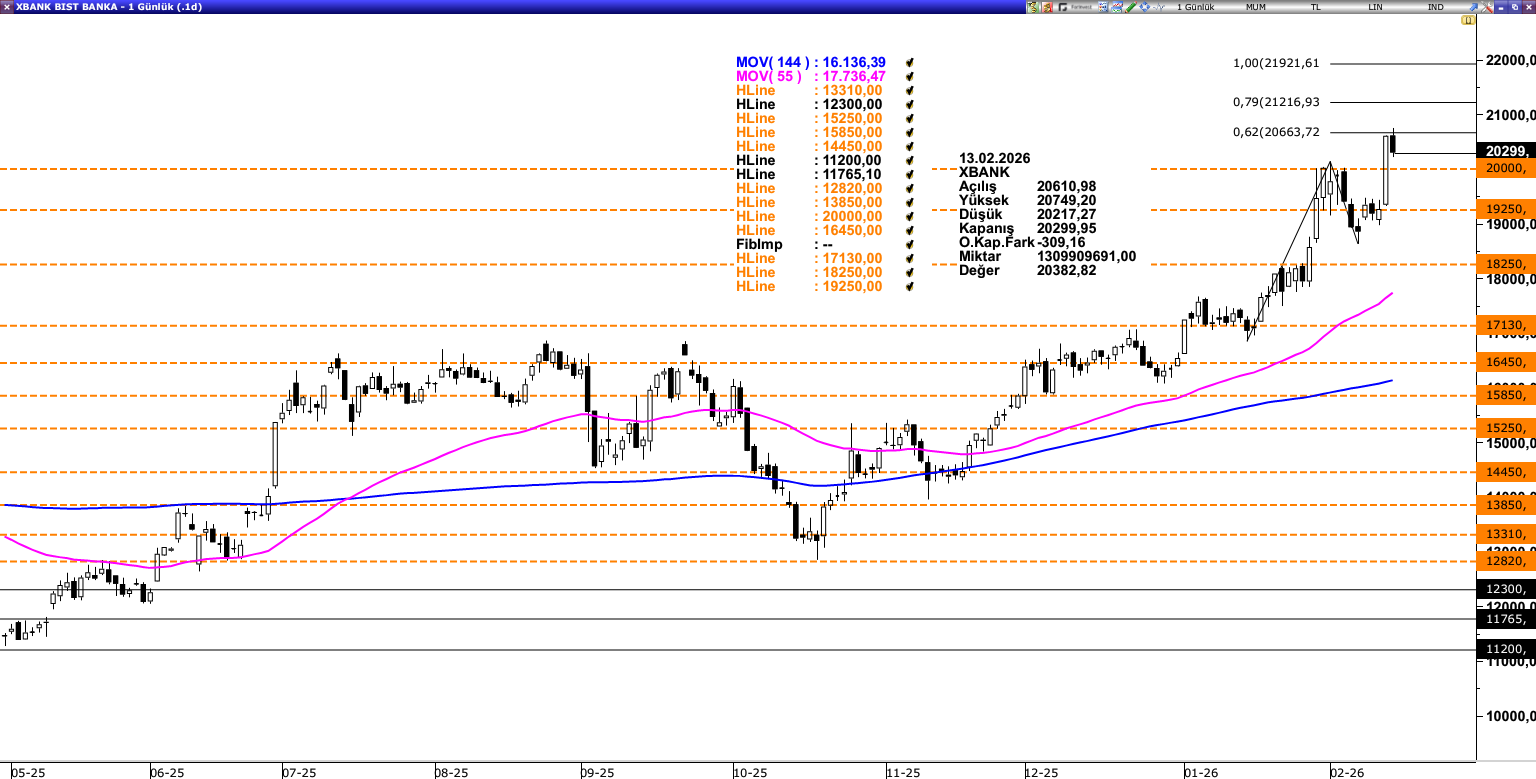
Task: Uncheck the HLine 20000,00 checkmark
Action: click(908, 217)
